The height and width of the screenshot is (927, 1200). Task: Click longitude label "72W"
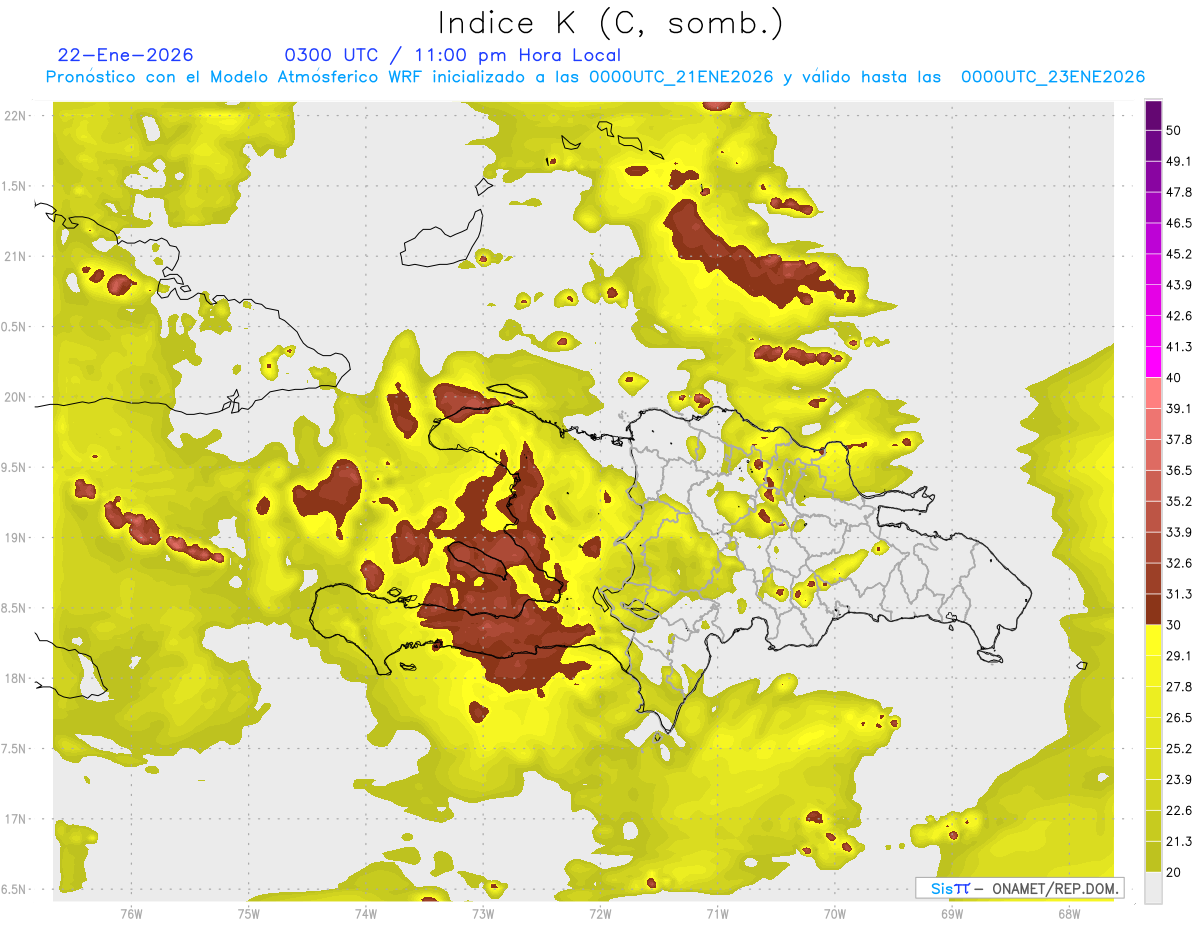(600, 912)
